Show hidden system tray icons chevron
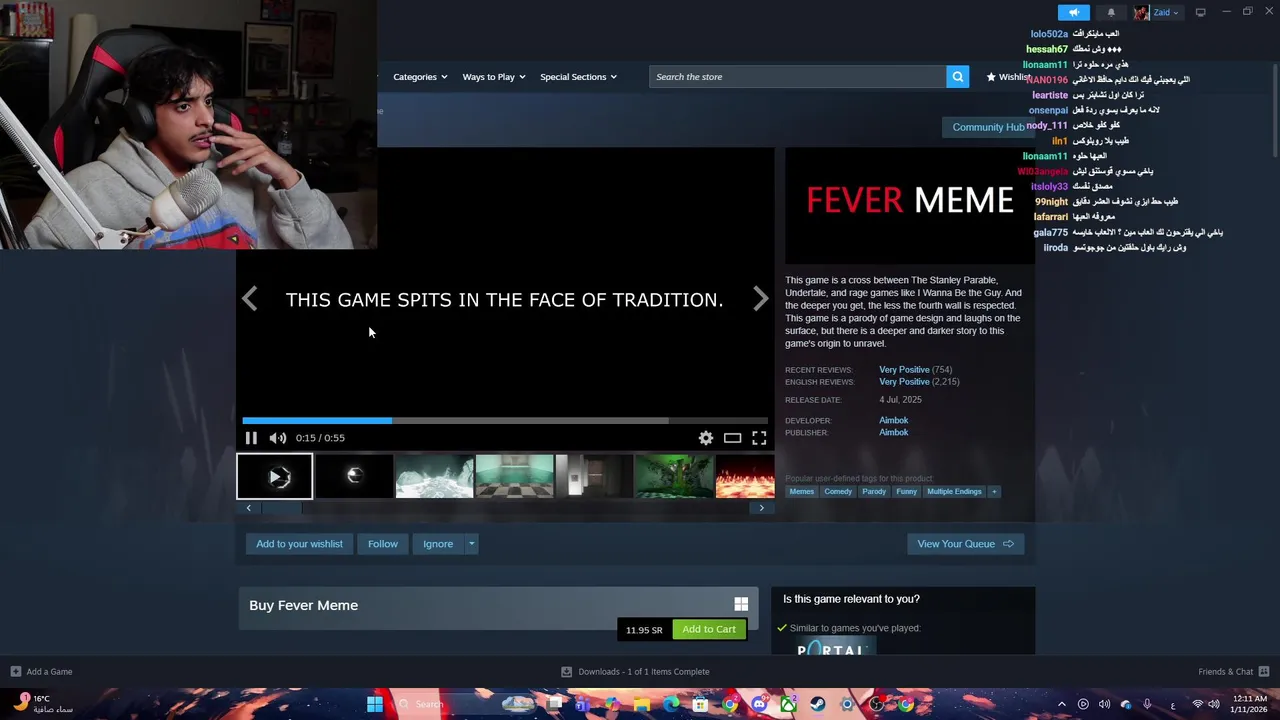 1062,704
